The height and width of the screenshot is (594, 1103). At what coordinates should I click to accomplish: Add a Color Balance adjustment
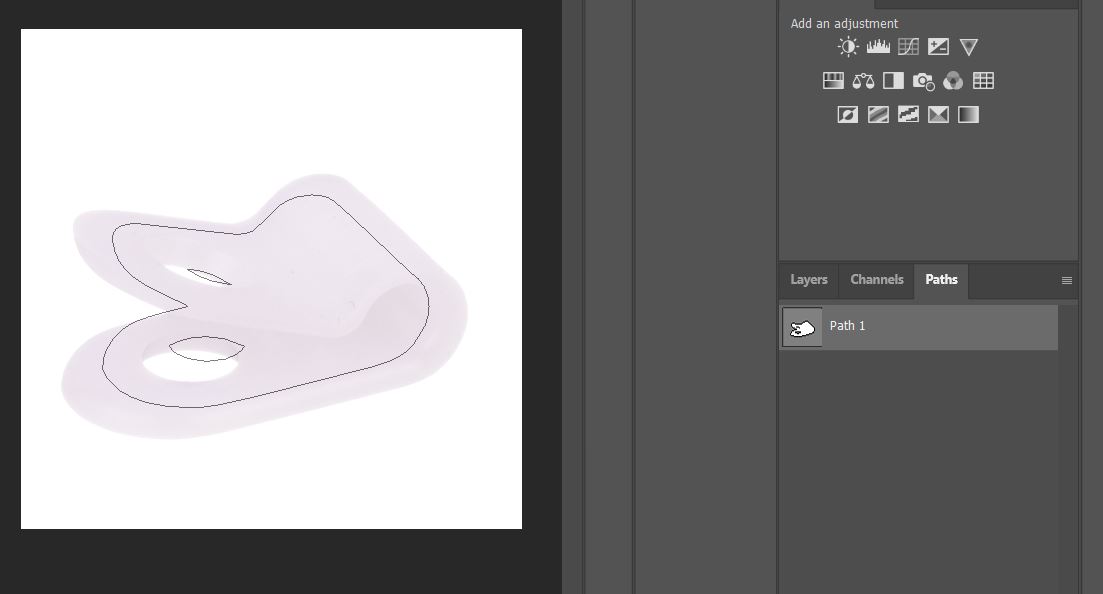pyautogui.click(x=863, y=81)
